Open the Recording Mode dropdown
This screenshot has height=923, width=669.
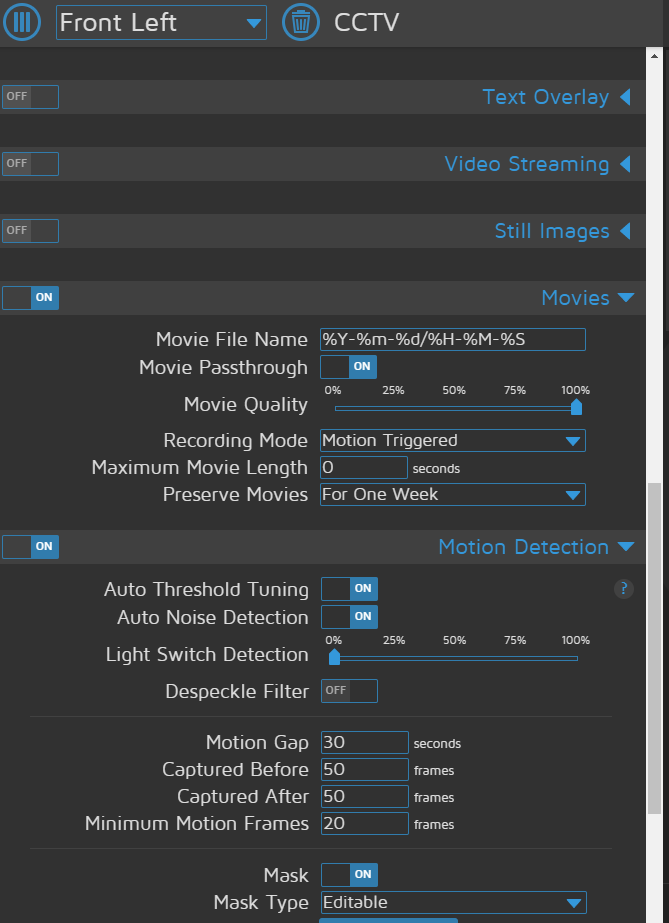(x=452, y=440)
